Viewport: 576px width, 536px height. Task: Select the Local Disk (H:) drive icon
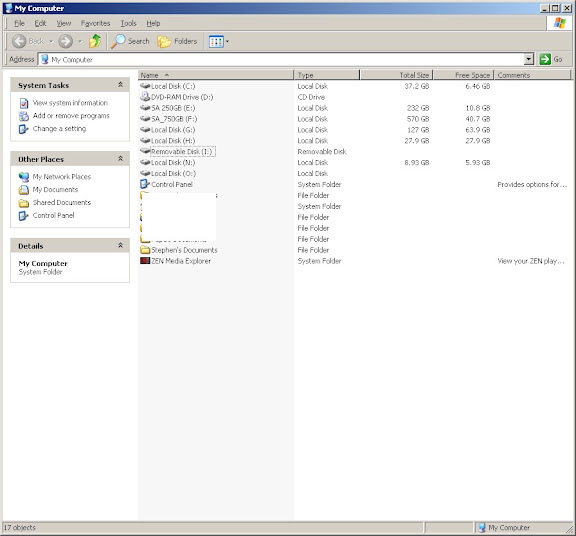coord(145,141)
